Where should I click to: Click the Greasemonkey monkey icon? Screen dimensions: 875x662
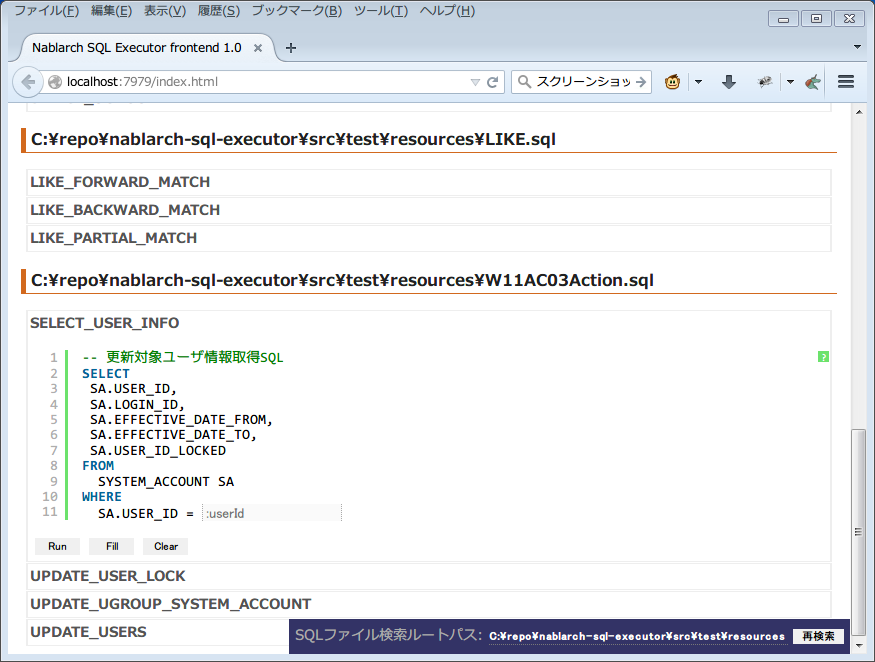click(x=673, y=82)
